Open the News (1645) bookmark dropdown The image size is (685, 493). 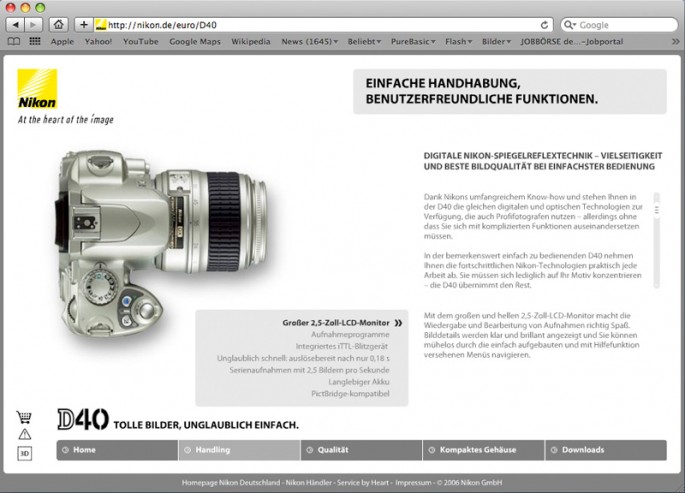coord(309,41)
